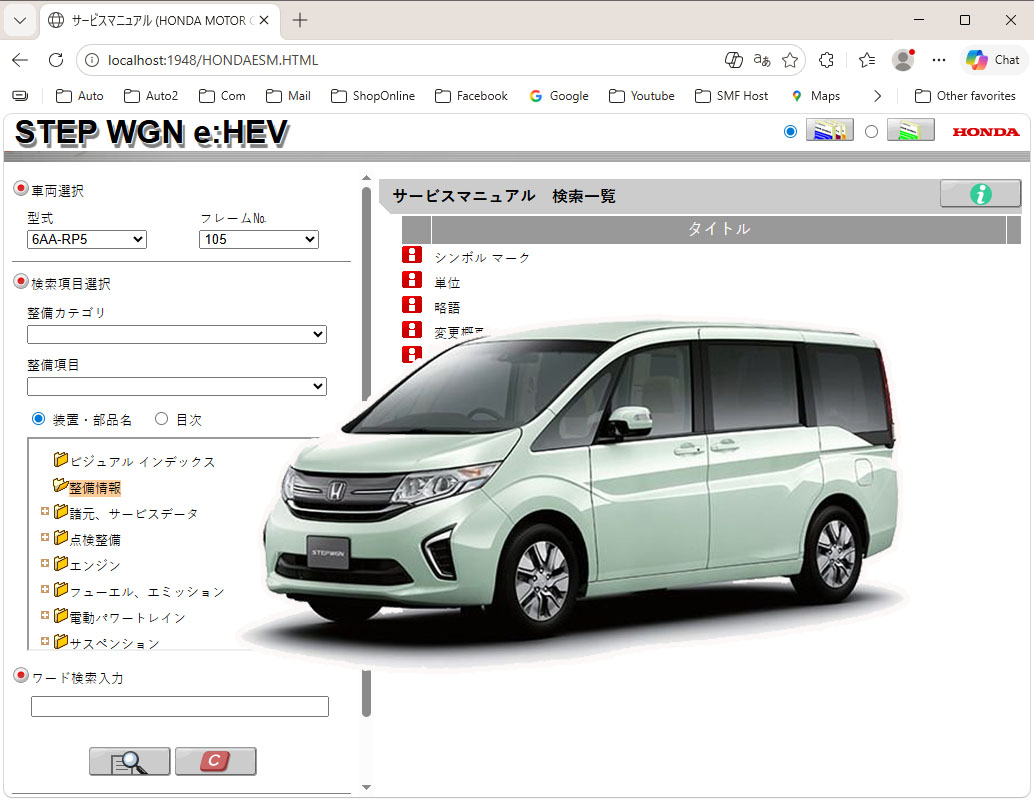Open the 整備カテゴリ dropdown
Viewport: 1034px width, 801px height.
pos(177,334)
